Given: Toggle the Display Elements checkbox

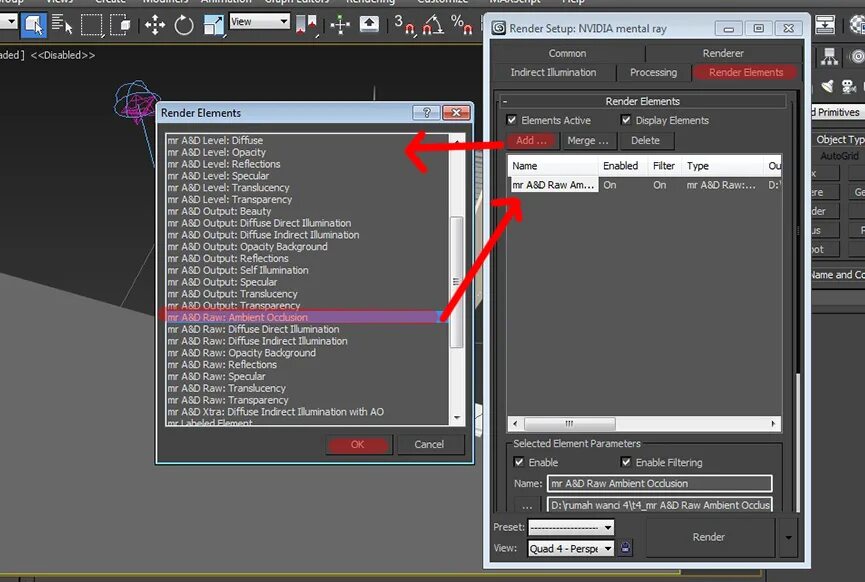Looking at the screenshot, I should pyautogui.click(x=626, y=120).
